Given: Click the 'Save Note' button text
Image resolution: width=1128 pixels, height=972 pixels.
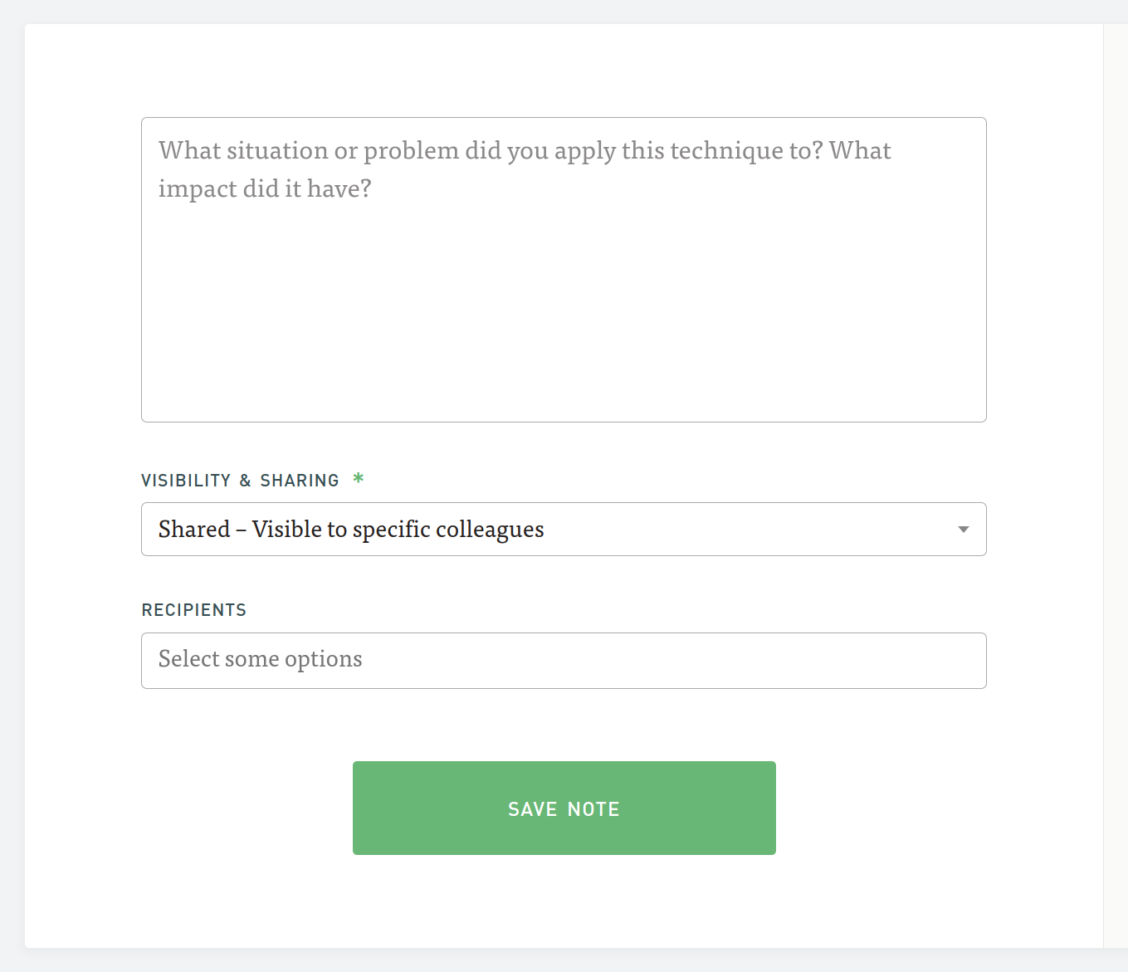Looking at the screenshot, I should (564, 809).
